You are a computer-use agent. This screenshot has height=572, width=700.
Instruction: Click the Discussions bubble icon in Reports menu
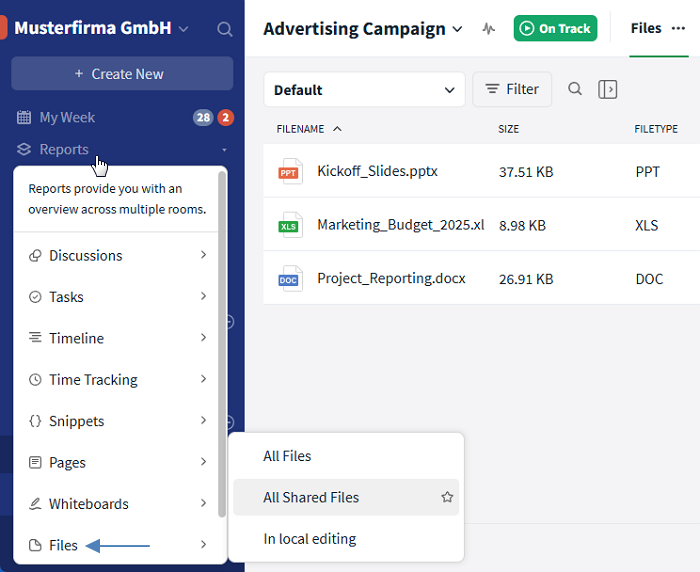coord(35,255)
